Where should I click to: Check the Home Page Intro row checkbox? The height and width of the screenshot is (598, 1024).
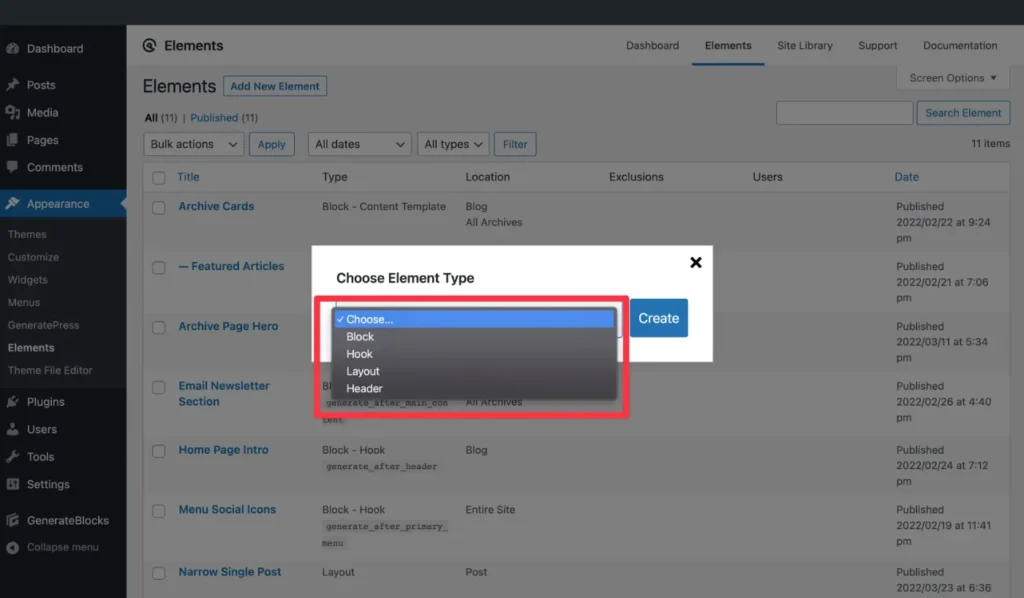(159, 451)
